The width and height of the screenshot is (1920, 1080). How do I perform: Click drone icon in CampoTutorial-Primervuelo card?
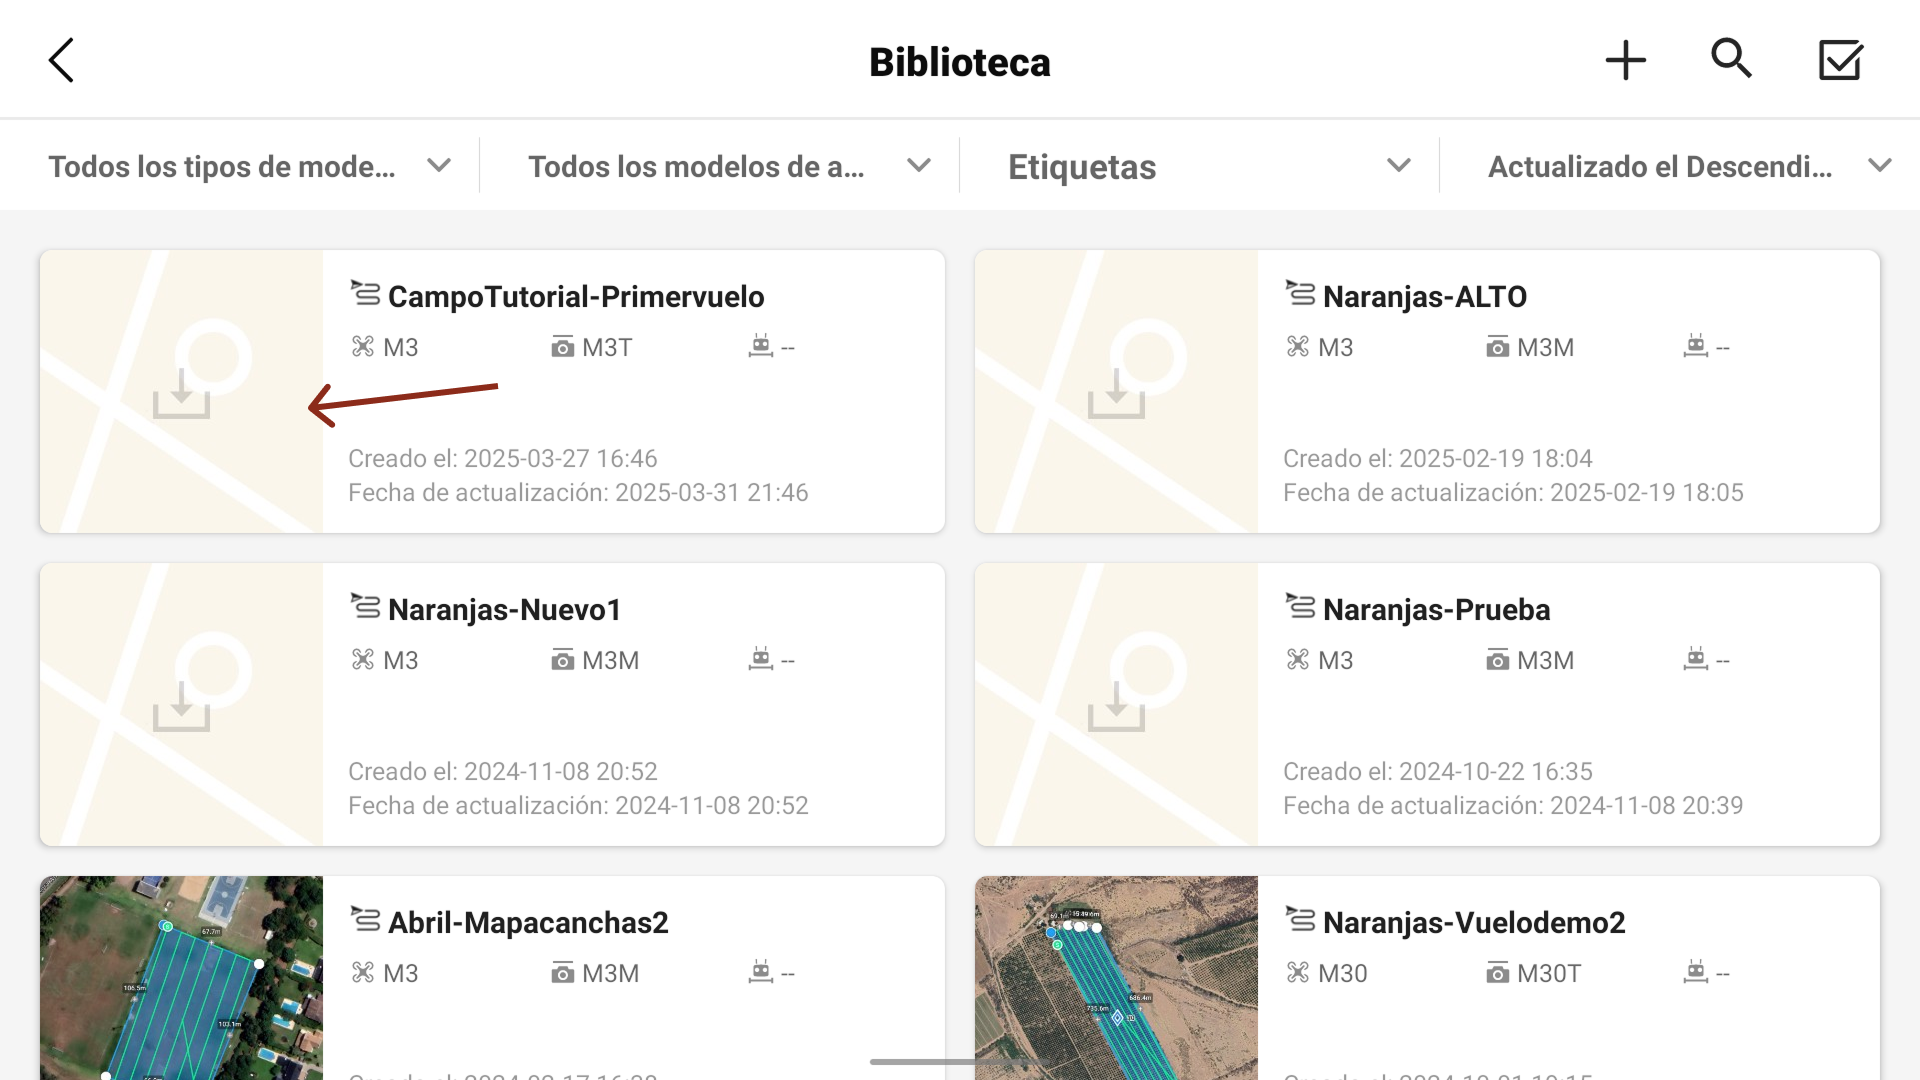[362, 347]
